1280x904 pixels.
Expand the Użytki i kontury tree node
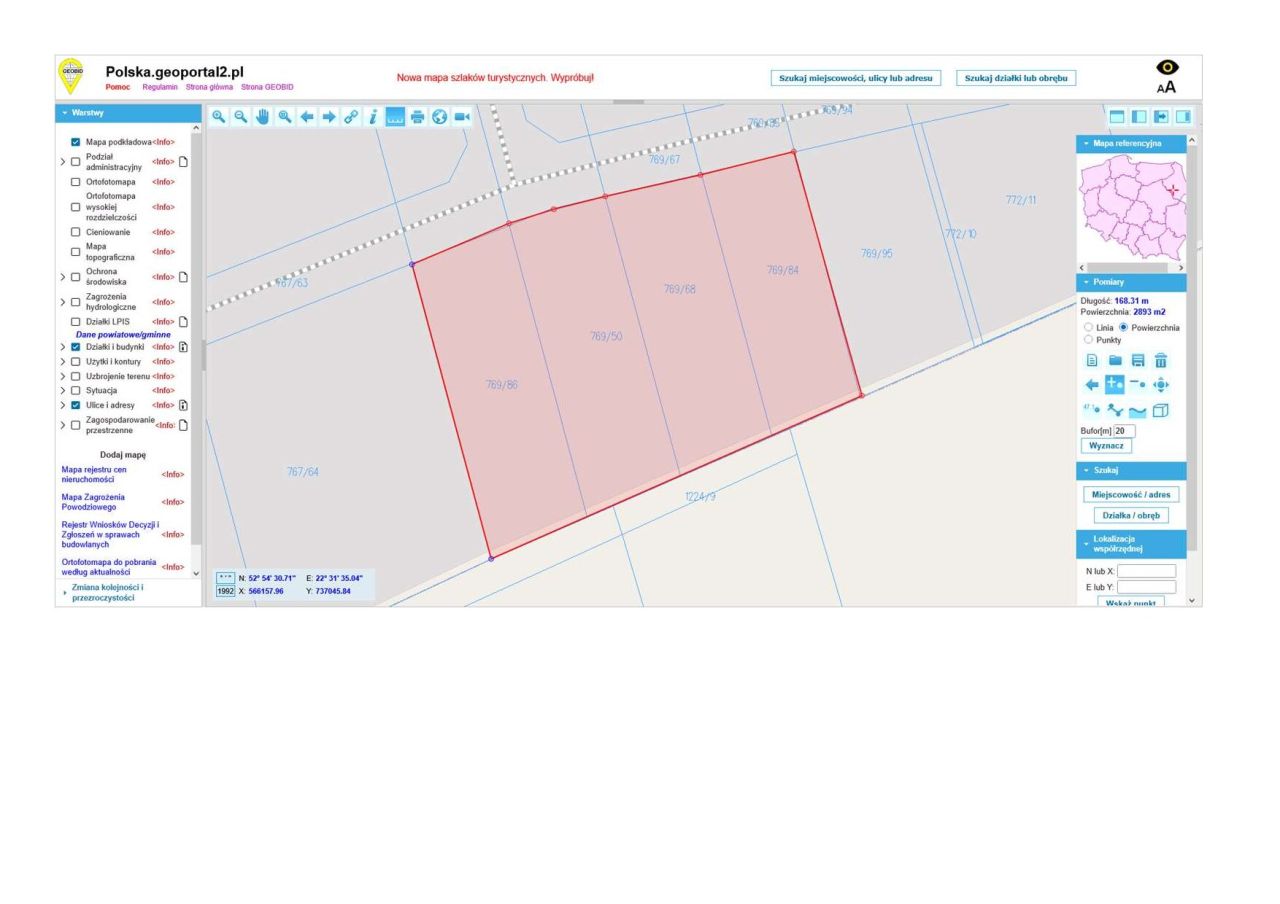click(x=63, y=362)
